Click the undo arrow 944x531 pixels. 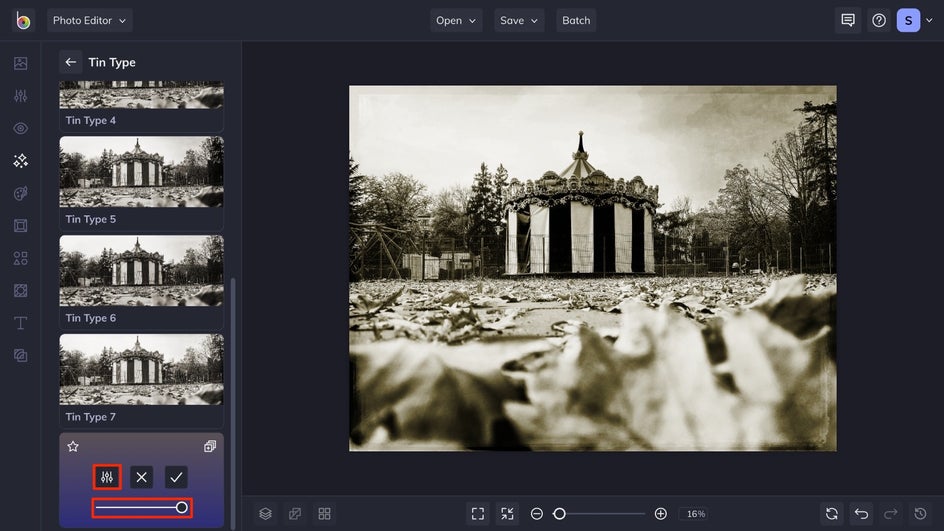click(861, 514)
